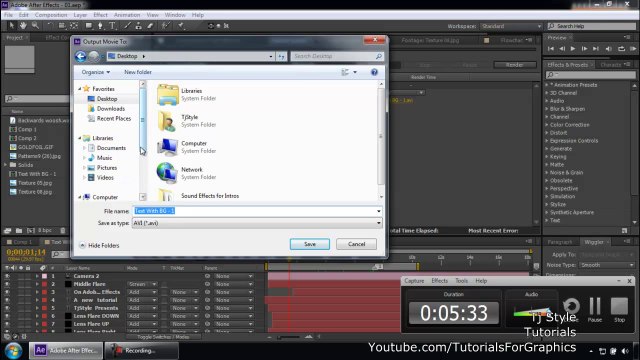
Task: Toggle loop option in Preview panel
Action: (621, 49)
